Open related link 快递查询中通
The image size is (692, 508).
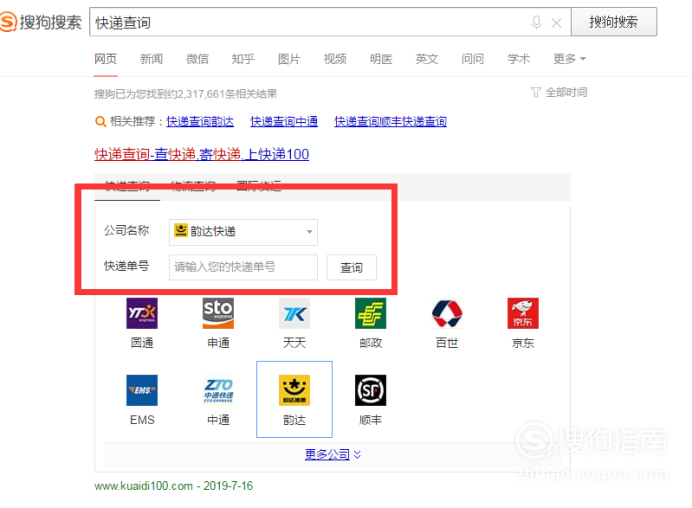tap(284, 121)
